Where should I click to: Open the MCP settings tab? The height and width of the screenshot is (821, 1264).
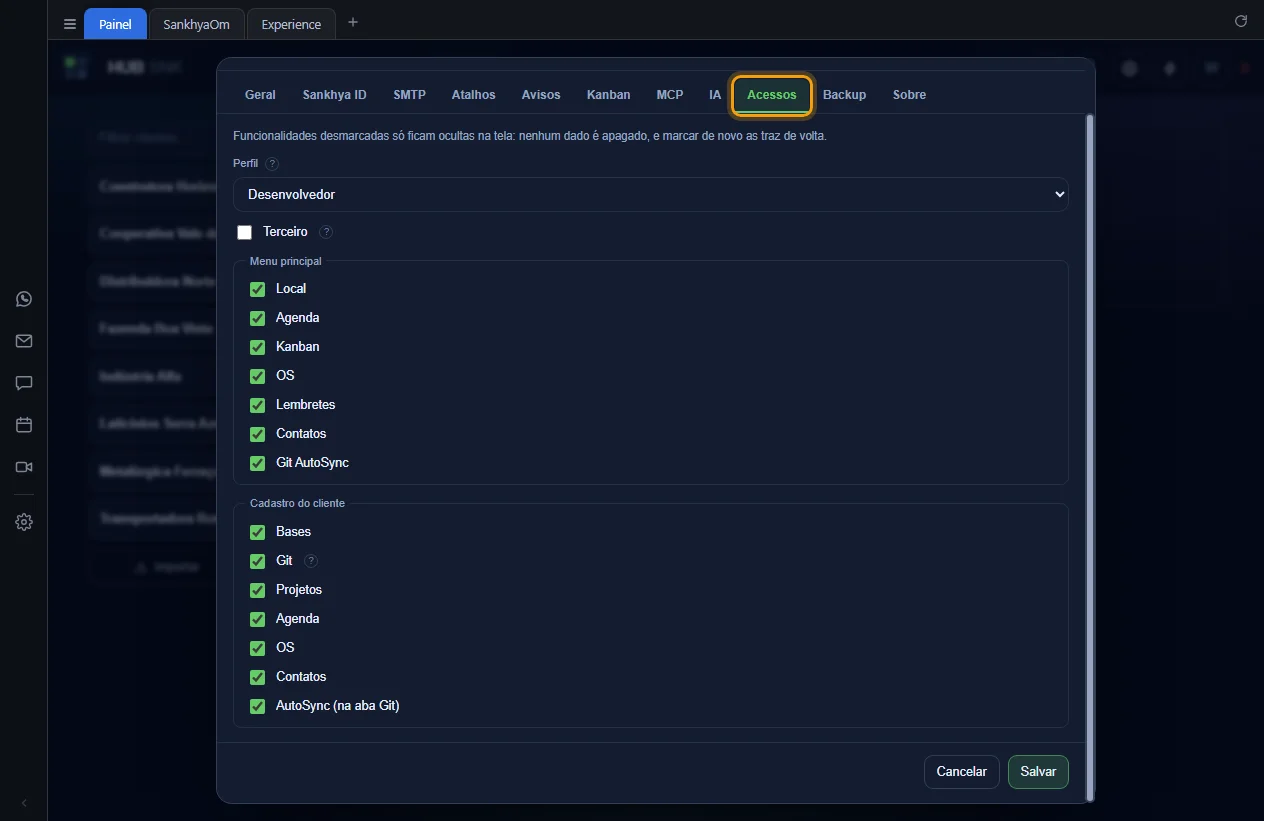(x=670, y=95)
